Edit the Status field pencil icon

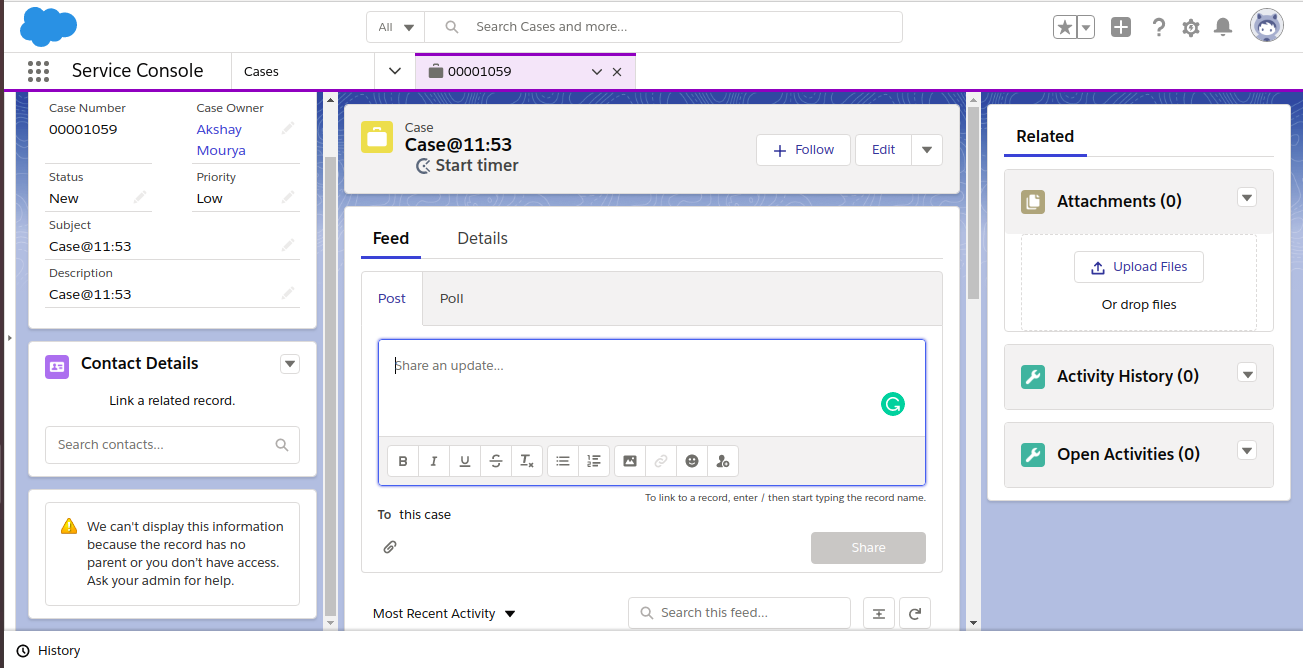[141, 197]
